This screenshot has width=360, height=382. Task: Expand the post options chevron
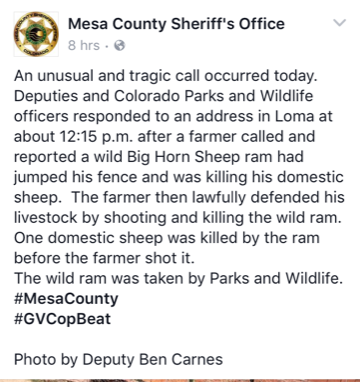click(340, 23)
